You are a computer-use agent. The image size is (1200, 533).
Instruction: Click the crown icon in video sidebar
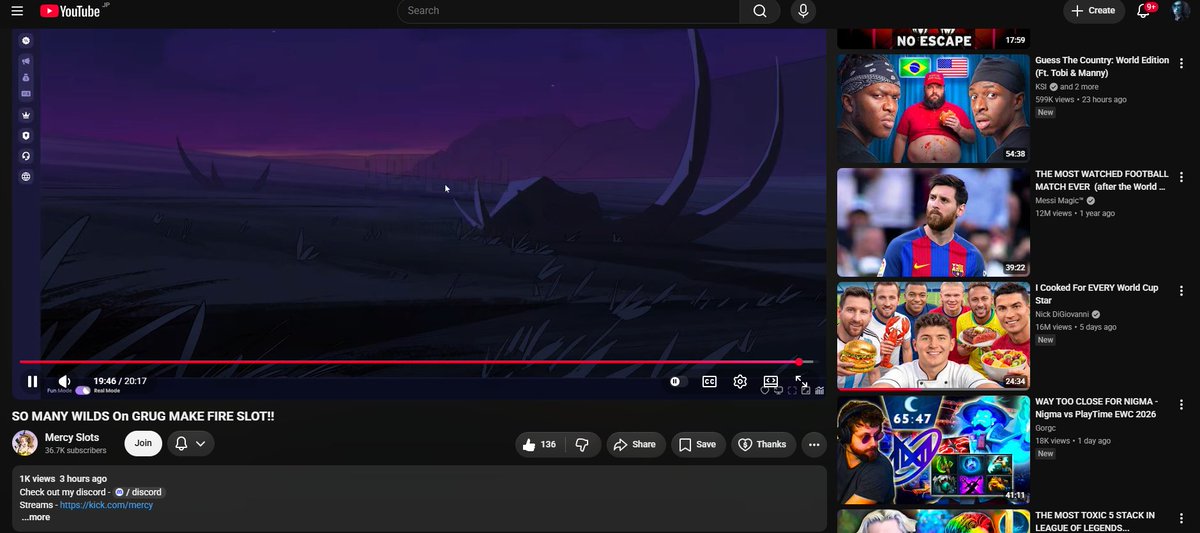[x=26, y=115]
